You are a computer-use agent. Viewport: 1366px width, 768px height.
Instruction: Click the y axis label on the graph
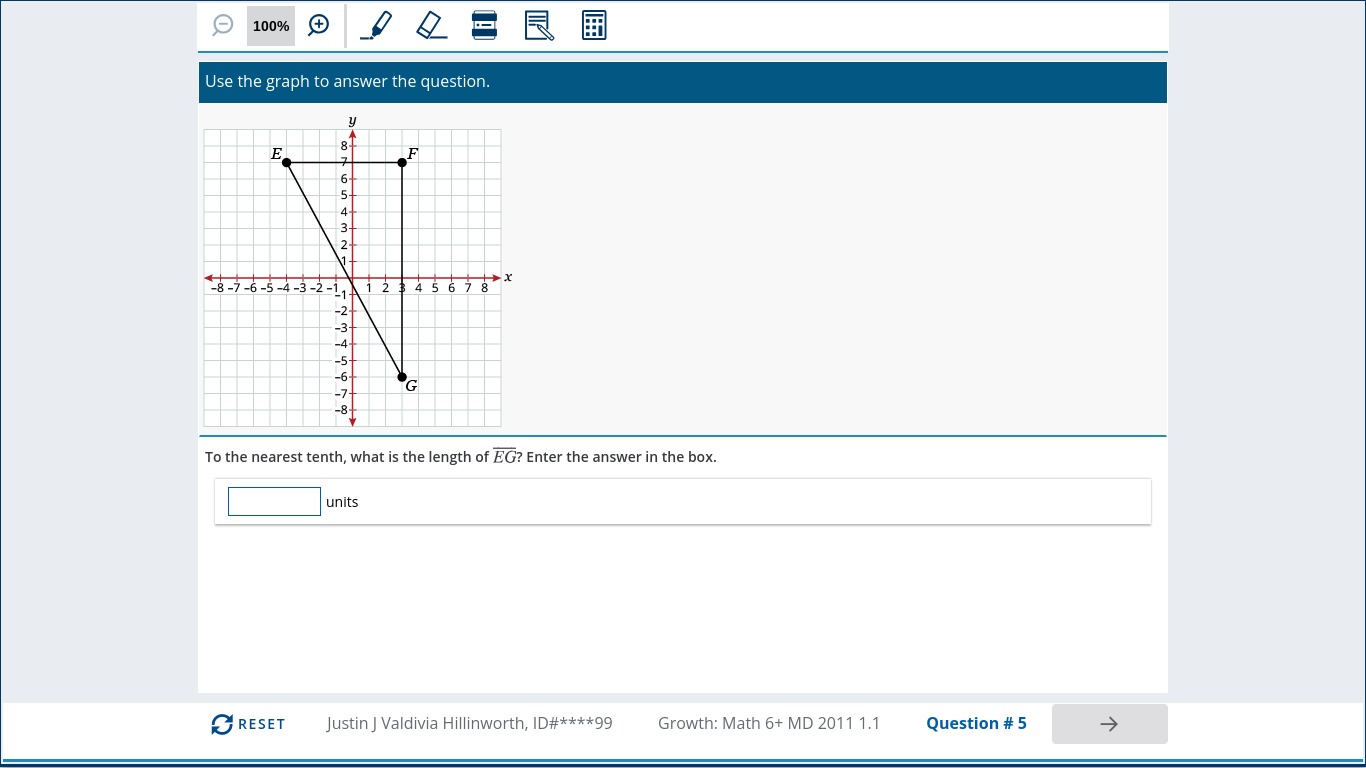pyautogui.click(x=352, y=121)
